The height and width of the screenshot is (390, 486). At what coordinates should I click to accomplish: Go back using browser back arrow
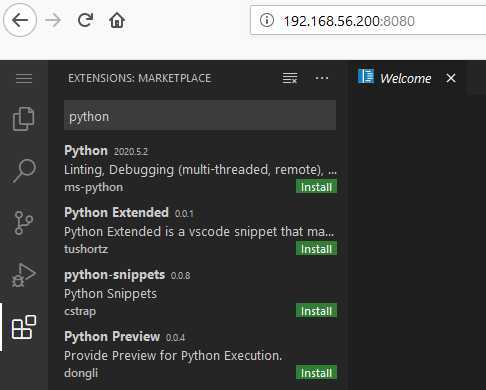point(20,20)
